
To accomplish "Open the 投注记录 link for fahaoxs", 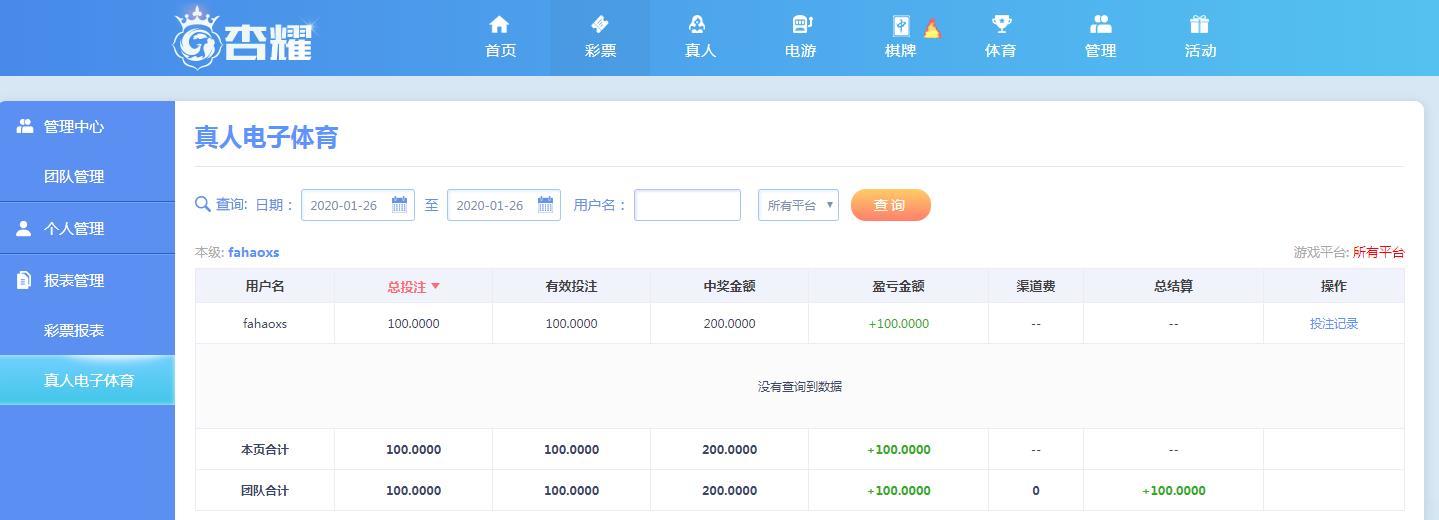I will [x=1333, y=324].
